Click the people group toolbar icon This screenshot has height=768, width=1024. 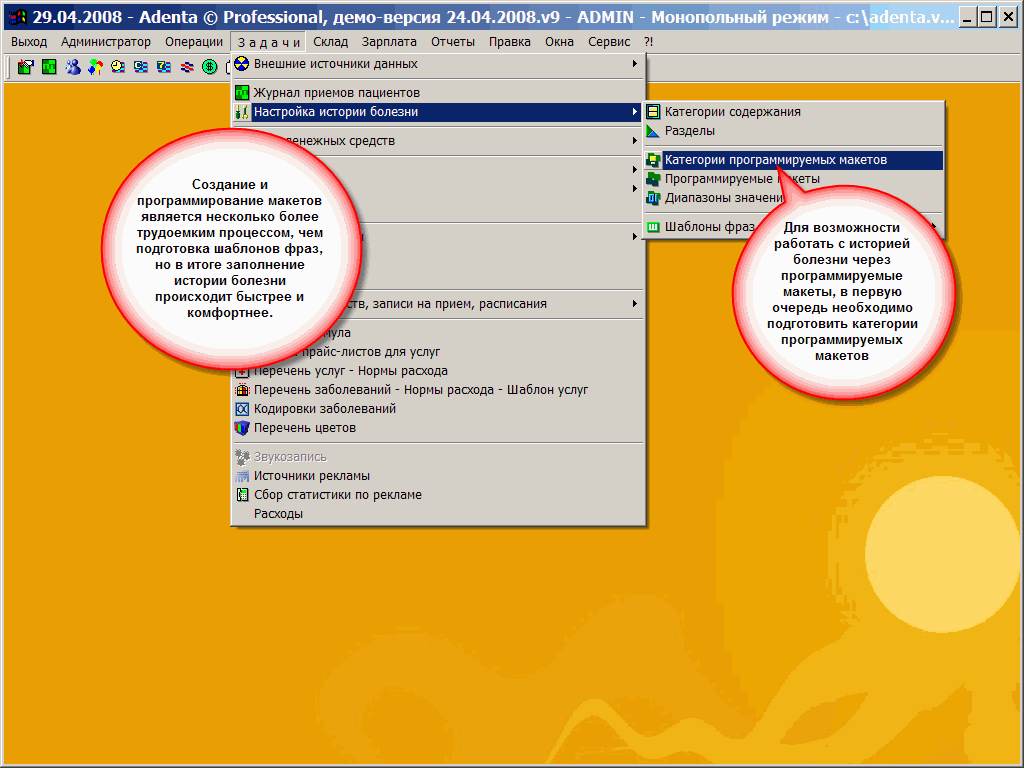(x=72, y=67)
